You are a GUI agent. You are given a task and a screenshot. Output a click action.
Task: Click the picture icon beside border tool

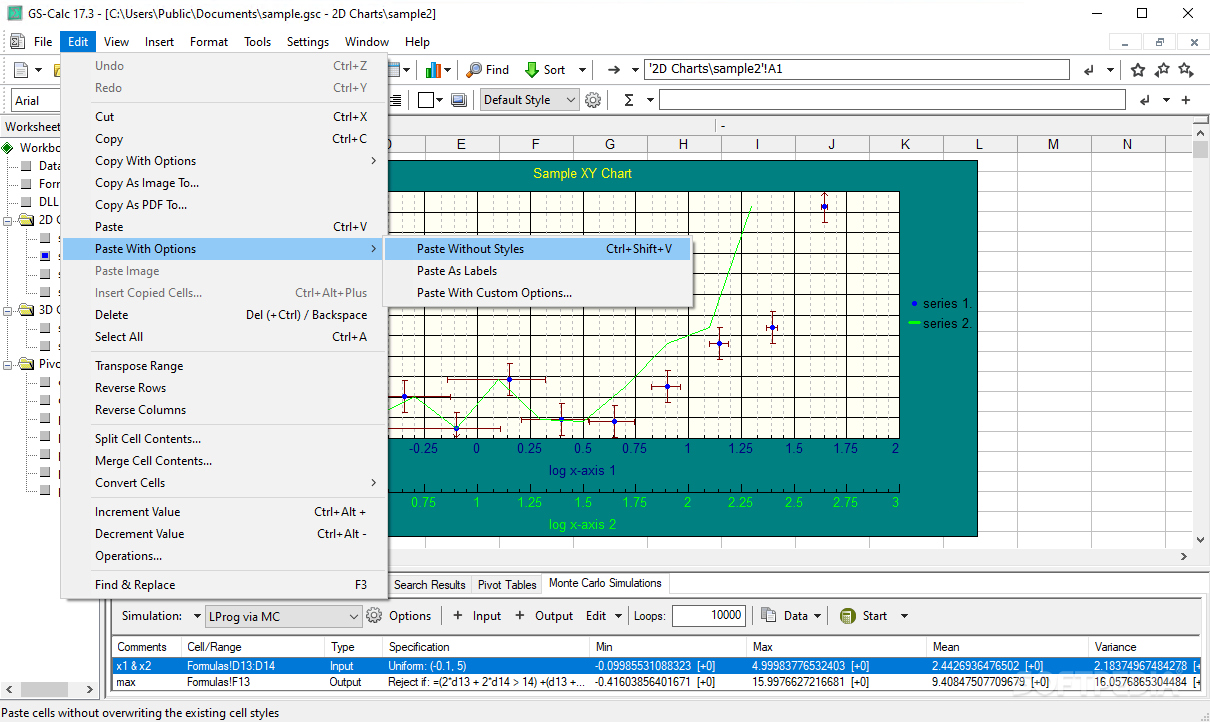click(459, 100)
